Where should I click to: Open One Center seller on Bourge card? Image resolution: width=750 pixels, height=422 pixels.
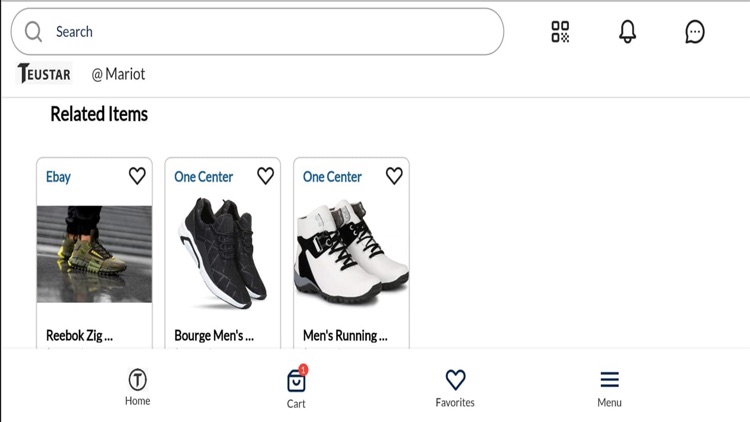203,177
